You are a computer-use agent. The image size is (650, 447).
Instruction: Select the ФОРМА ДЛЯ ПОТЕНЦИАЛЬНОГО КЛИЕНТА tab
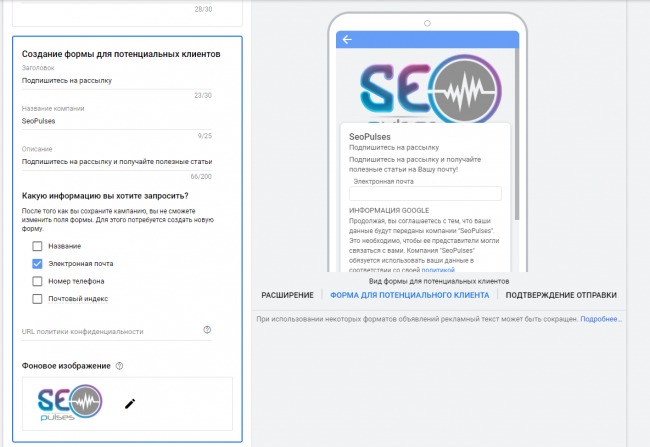point(409,296)
